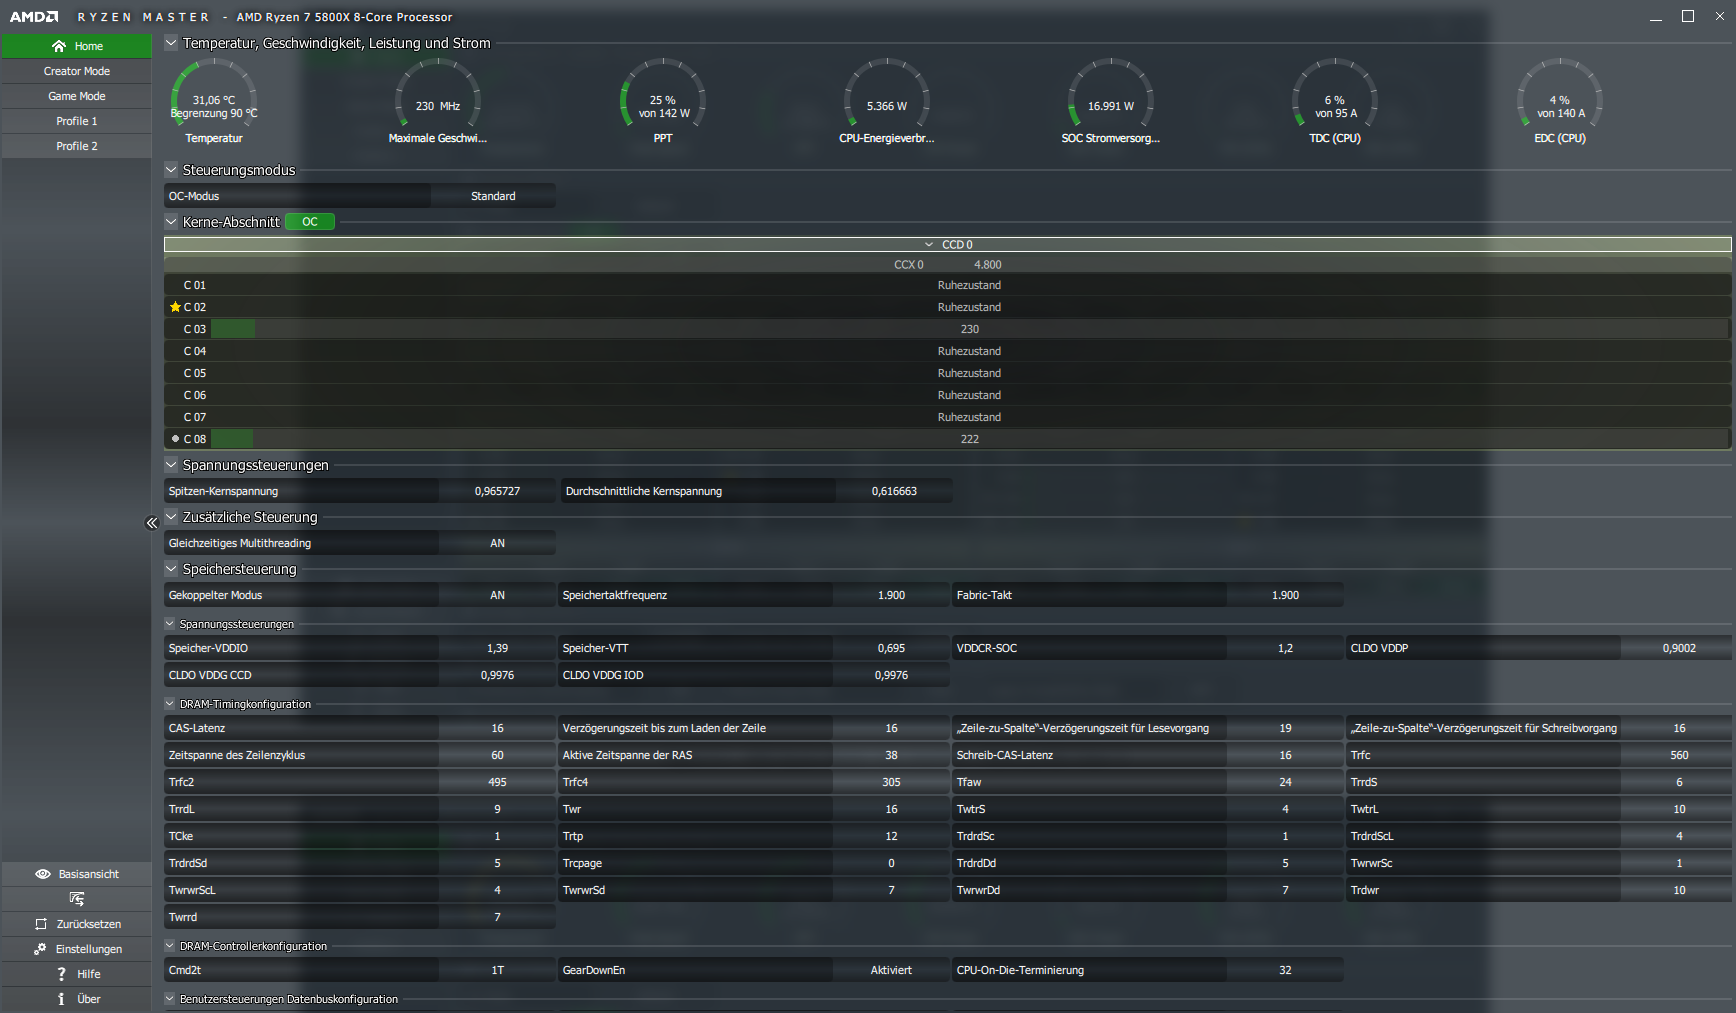Click CAS-Latenz value 16
The width and height of the screenshot is (1736, 1013).
click(497, 728)
